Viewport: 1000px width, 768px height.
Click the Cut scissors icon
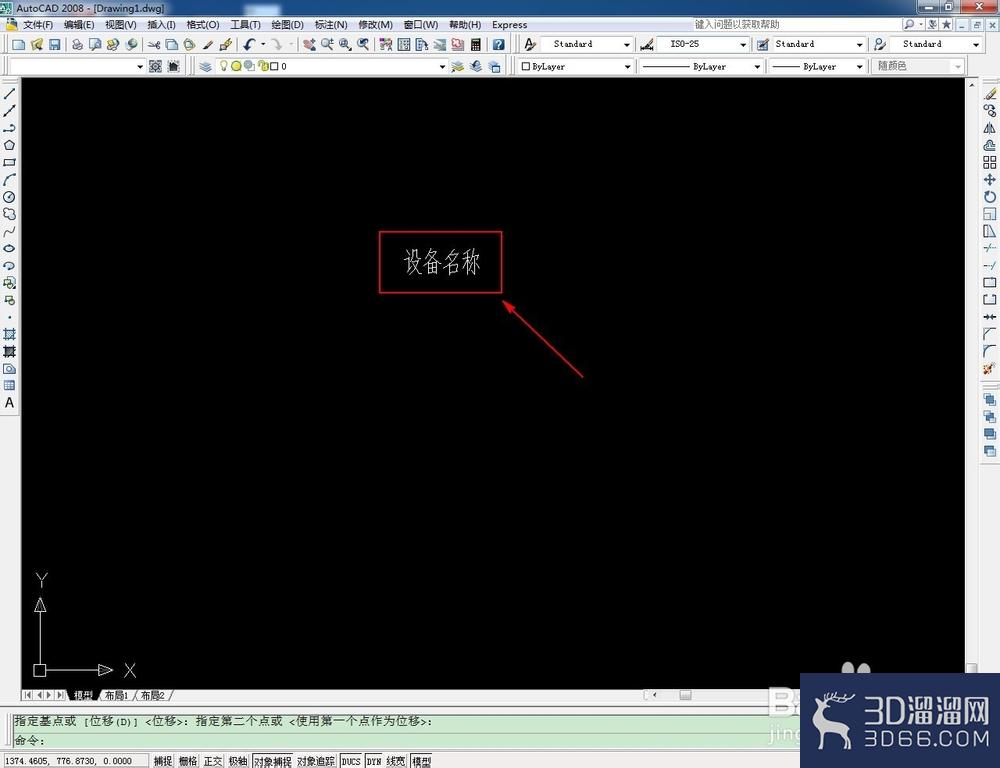[154, 44]
